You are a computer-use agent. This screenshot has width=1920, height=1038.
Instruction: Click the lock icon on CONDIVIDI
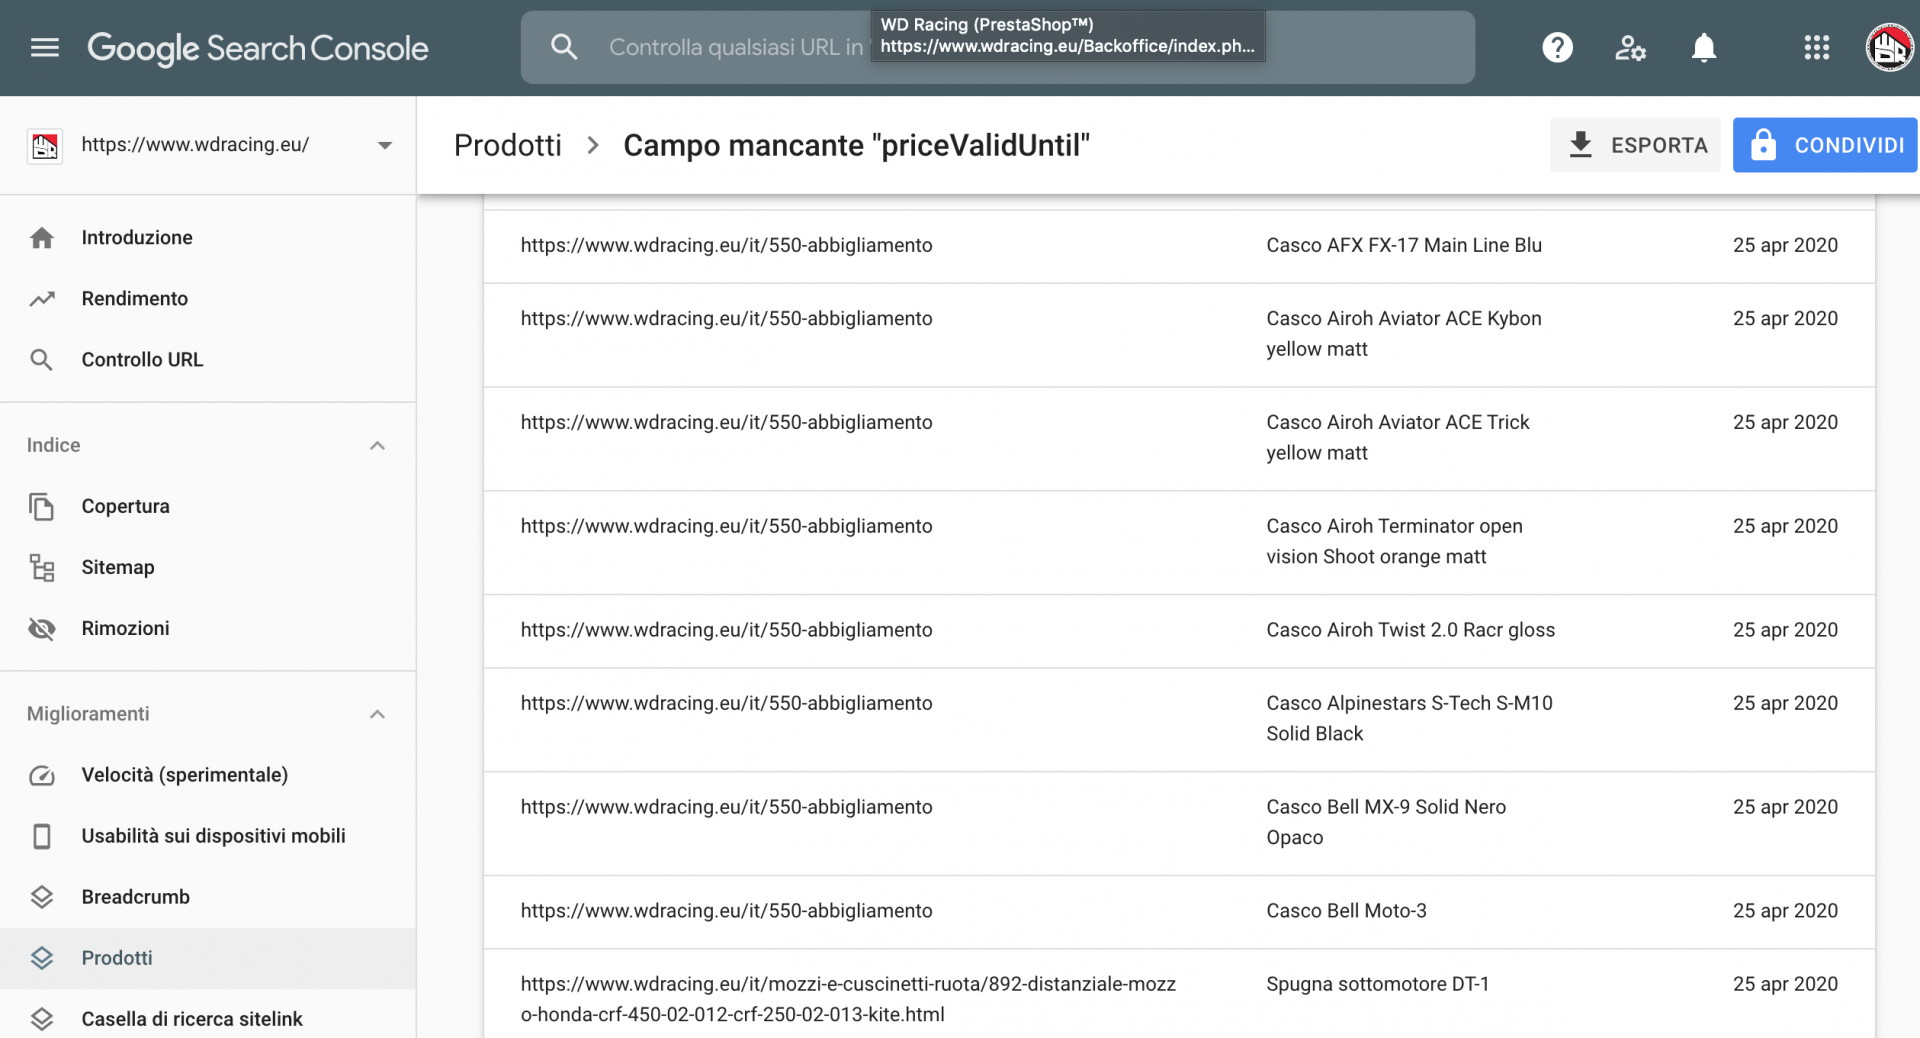coord(1763,145)
